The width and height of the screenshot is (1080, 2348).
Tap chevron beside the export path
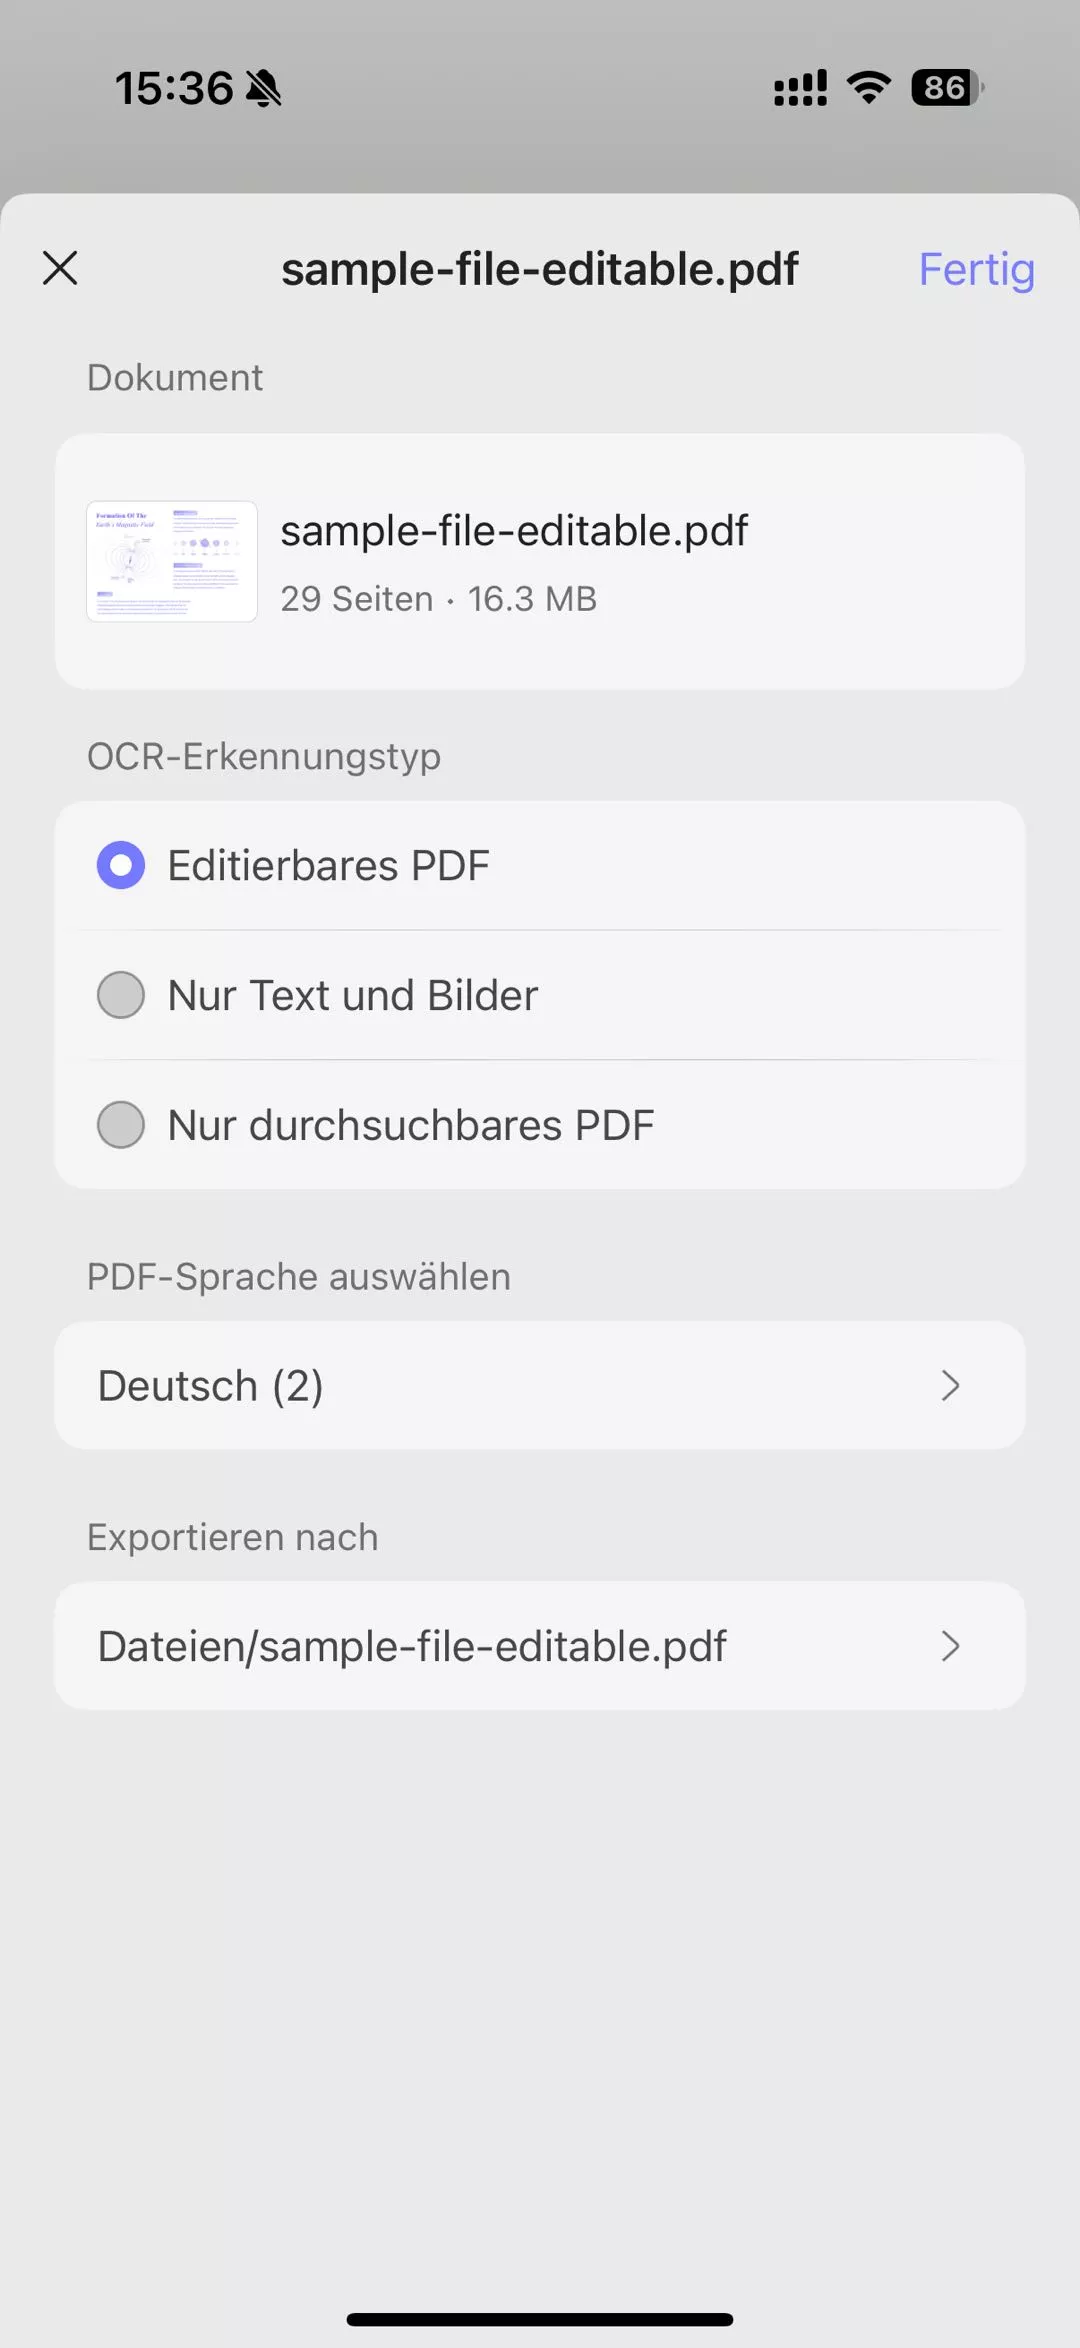(x=950, y=1646)
